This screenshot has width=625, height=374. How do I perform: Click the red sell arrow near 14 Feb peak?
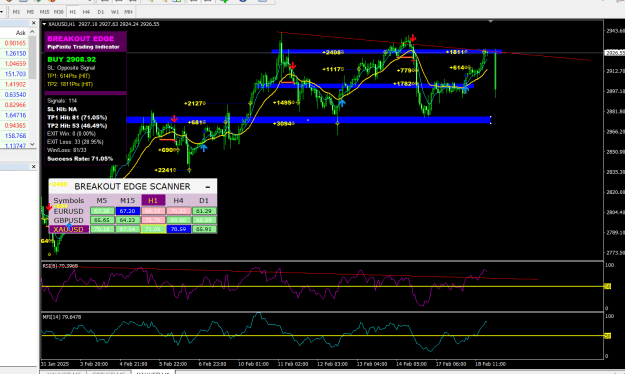(413, 38)
